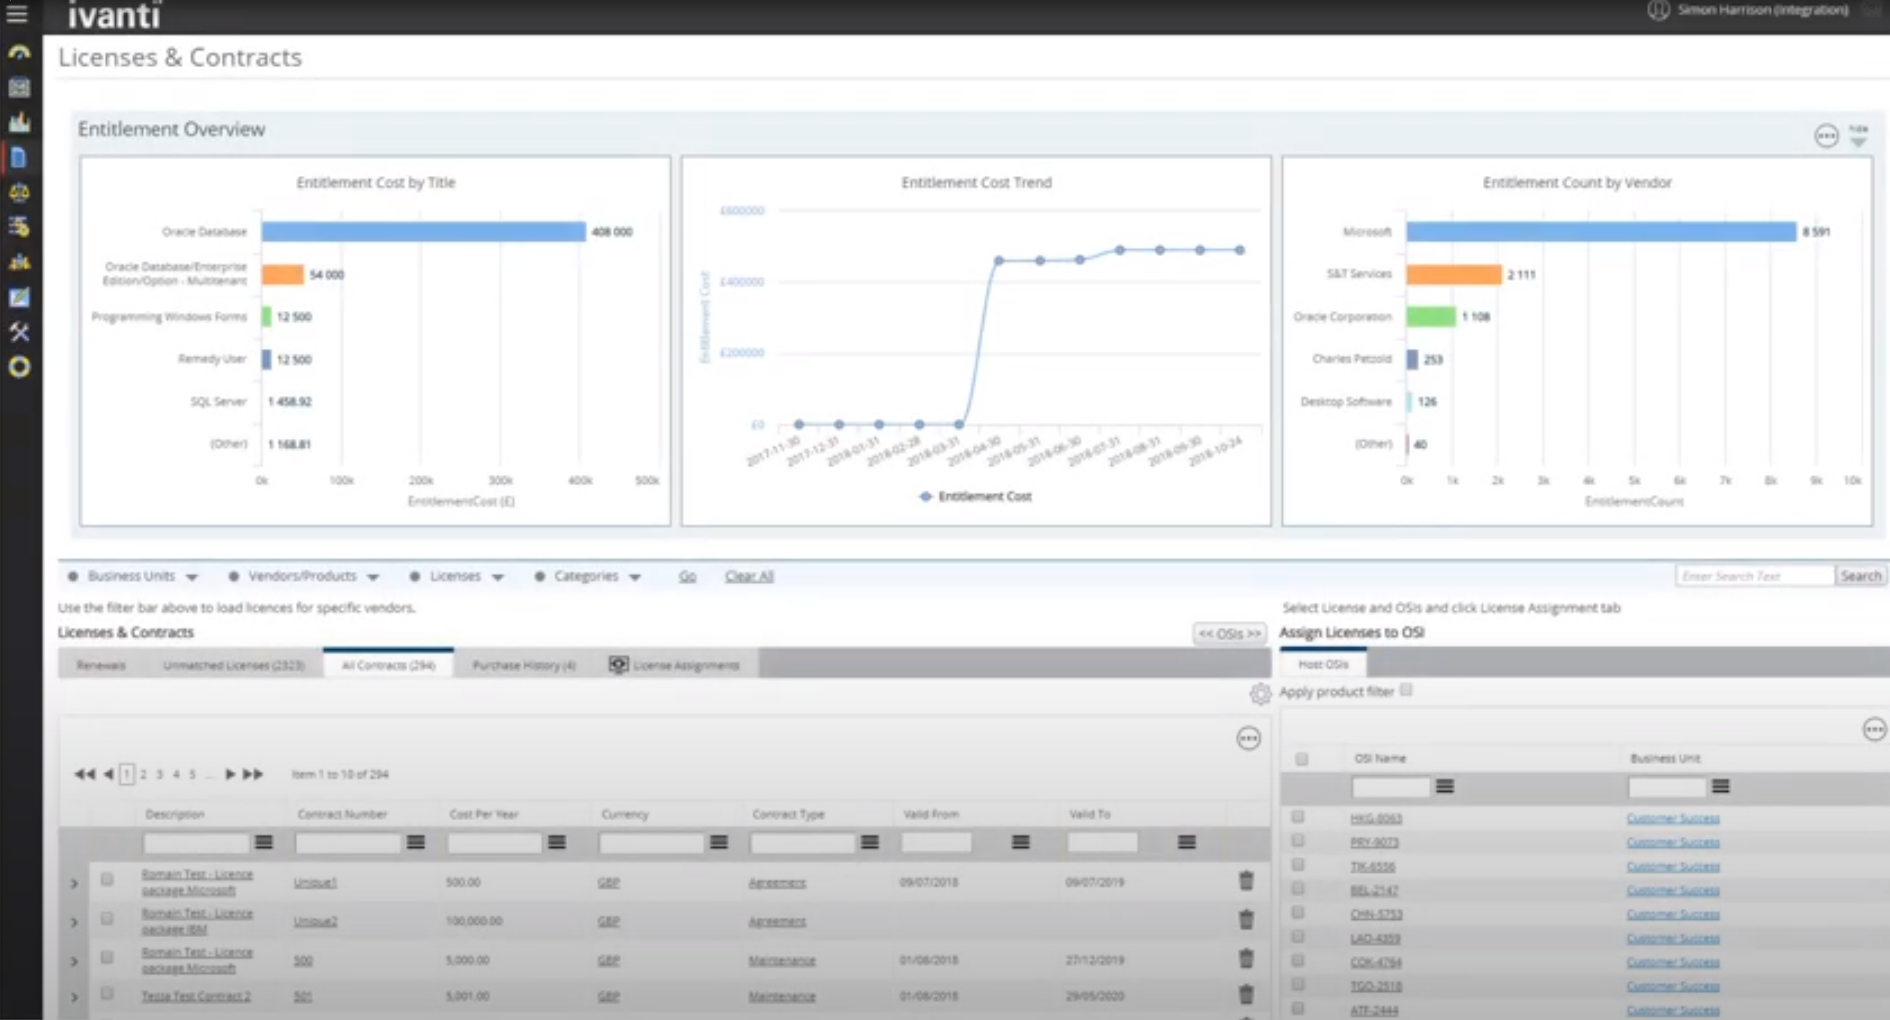Tick checkbox for OSI BEL-2147
The width and height of the screenshot is (1890, 1020).
[x=1298, y=888]
